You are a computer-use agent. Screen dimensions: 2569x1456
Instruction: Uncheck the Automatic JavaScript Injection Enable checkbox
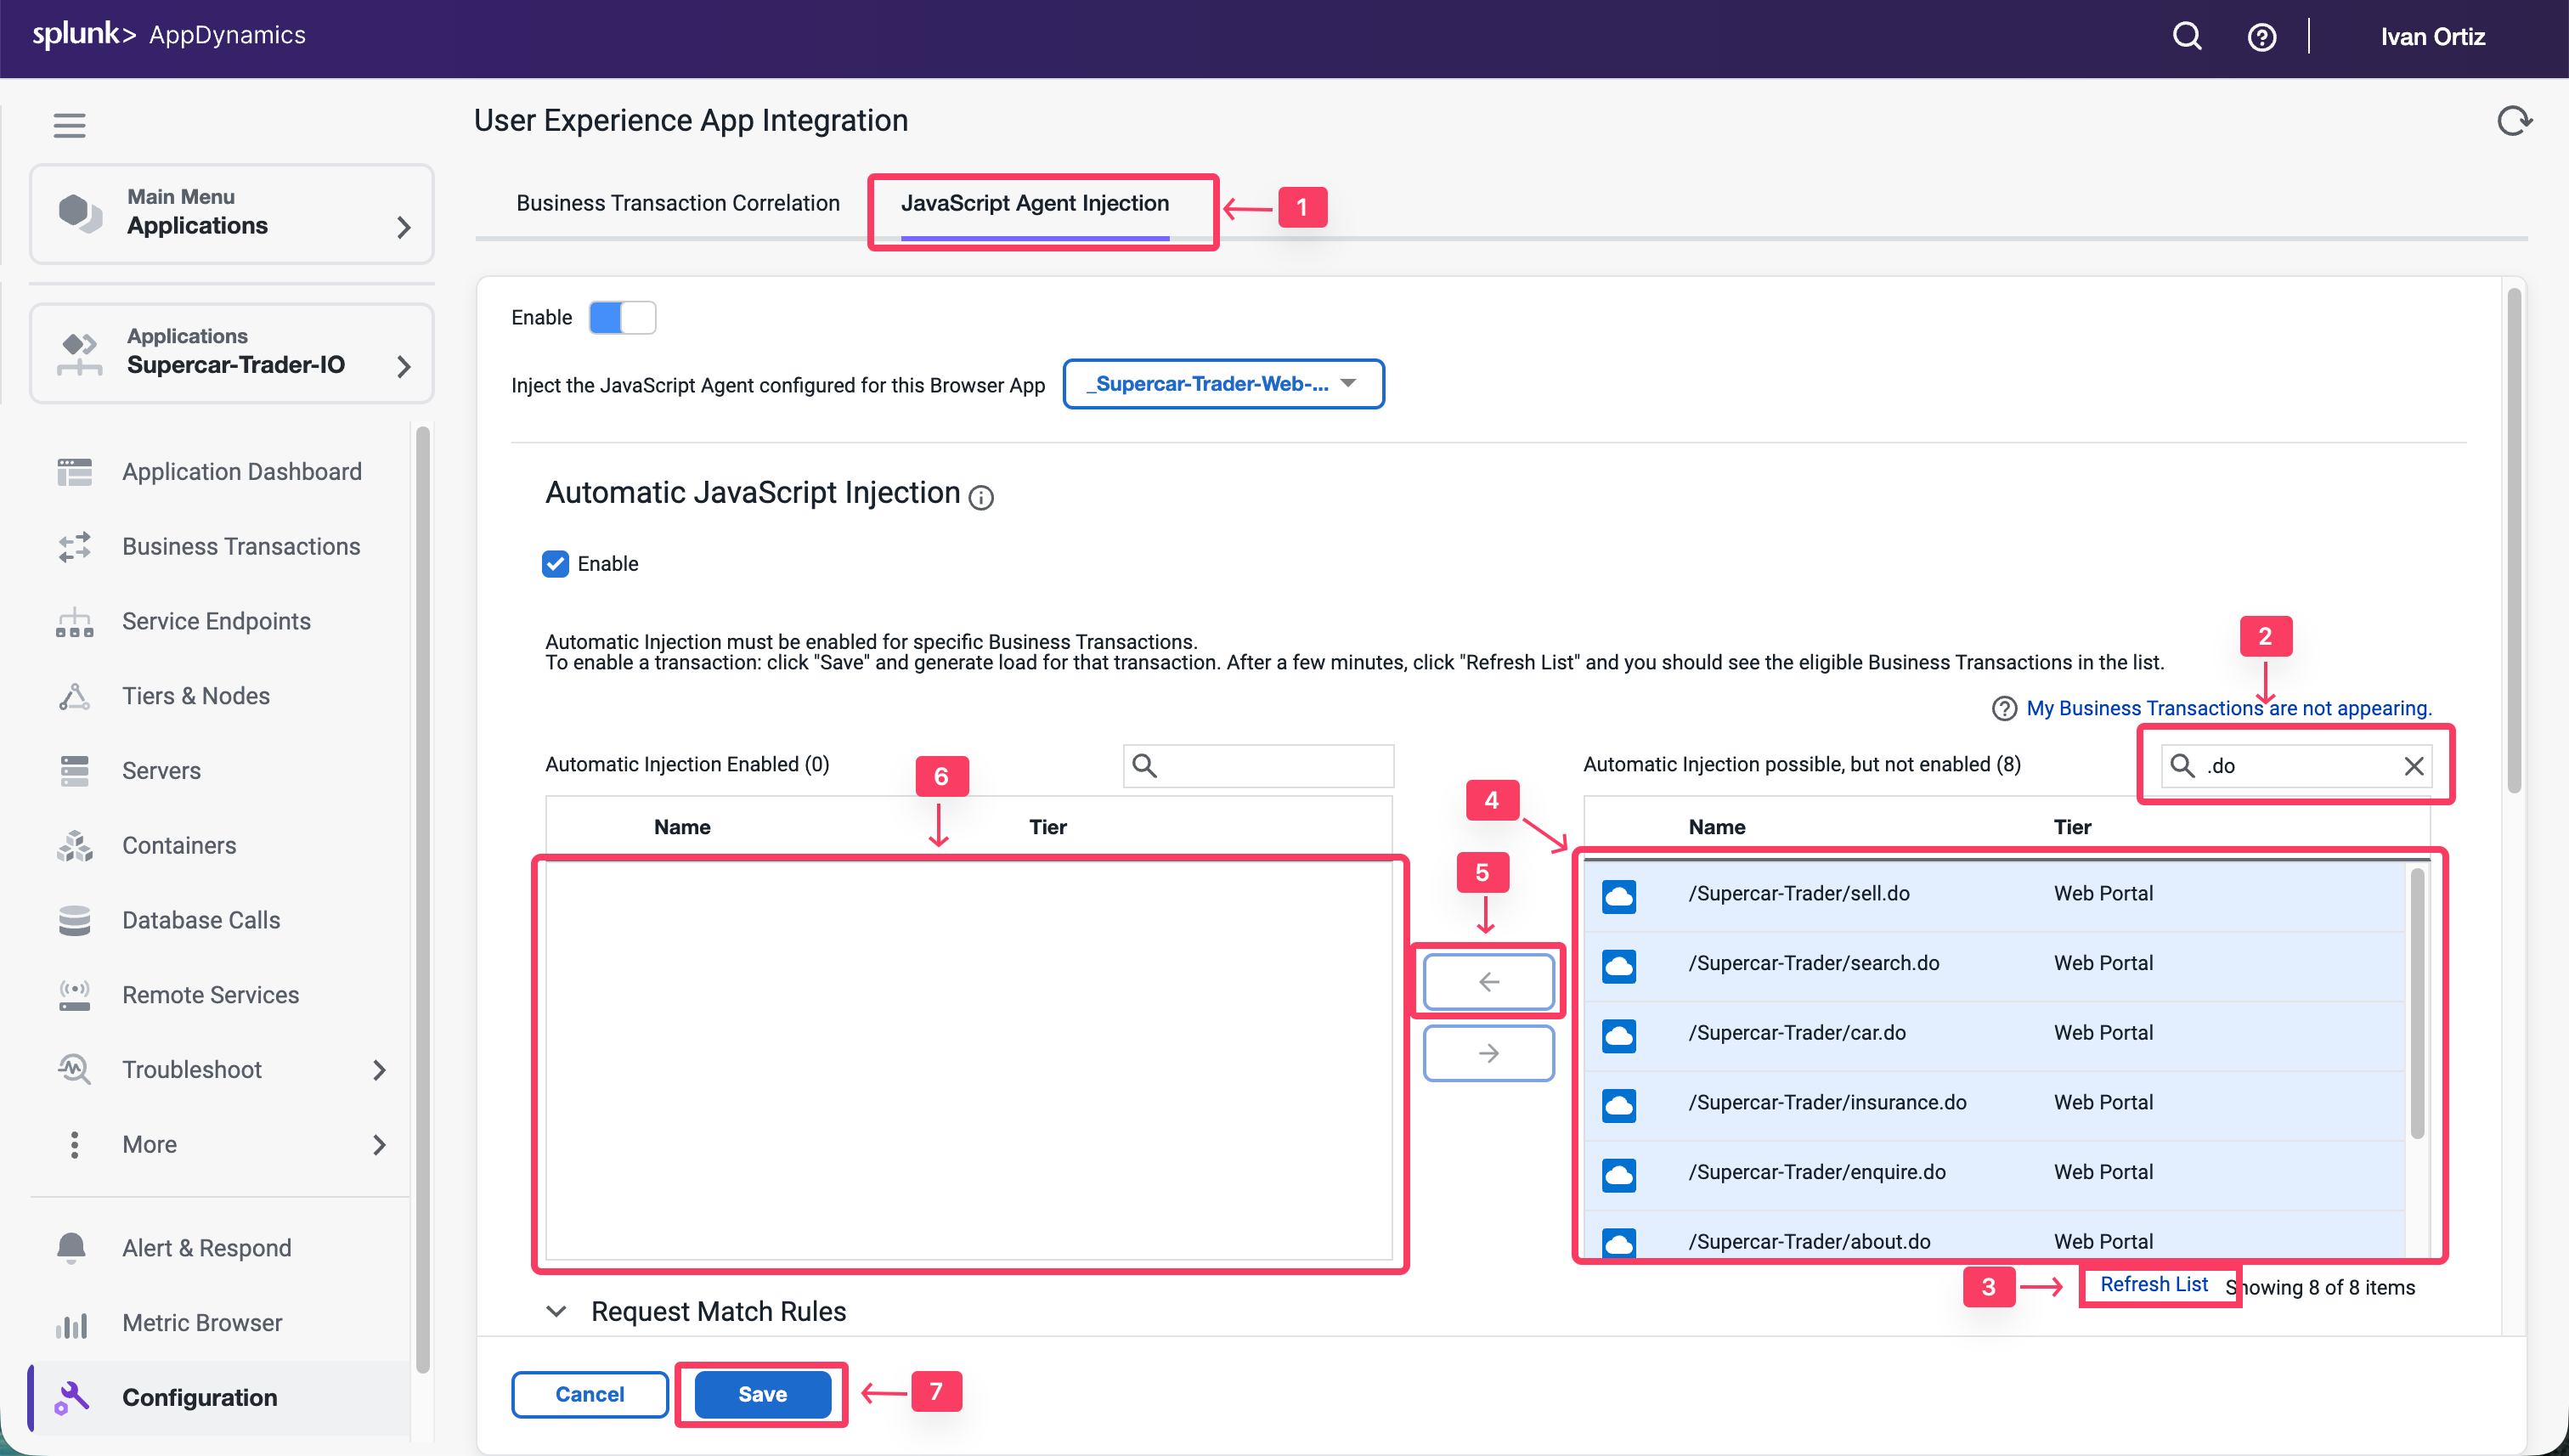click(555, 563)
